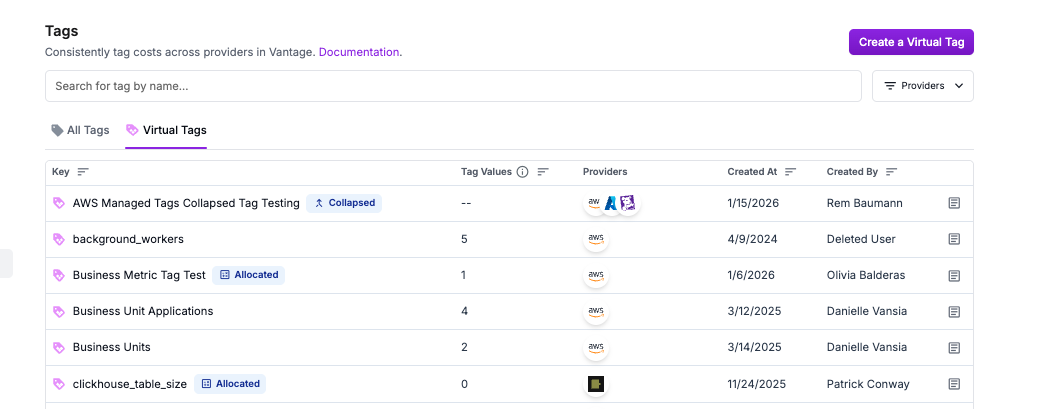Image resolution: width=1057 pixels, height=409 pixels.
Task: Switch to the All Tags tab
Action: point(81,130)
